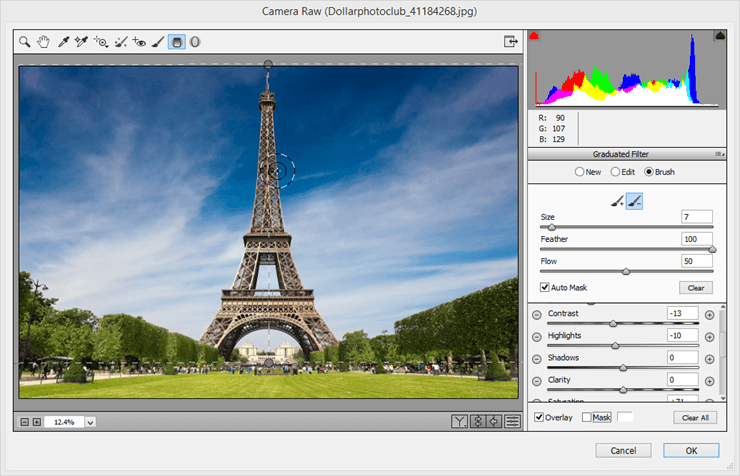
Task: Cycle before/after views with Y icon
Action: click(459, 421)
